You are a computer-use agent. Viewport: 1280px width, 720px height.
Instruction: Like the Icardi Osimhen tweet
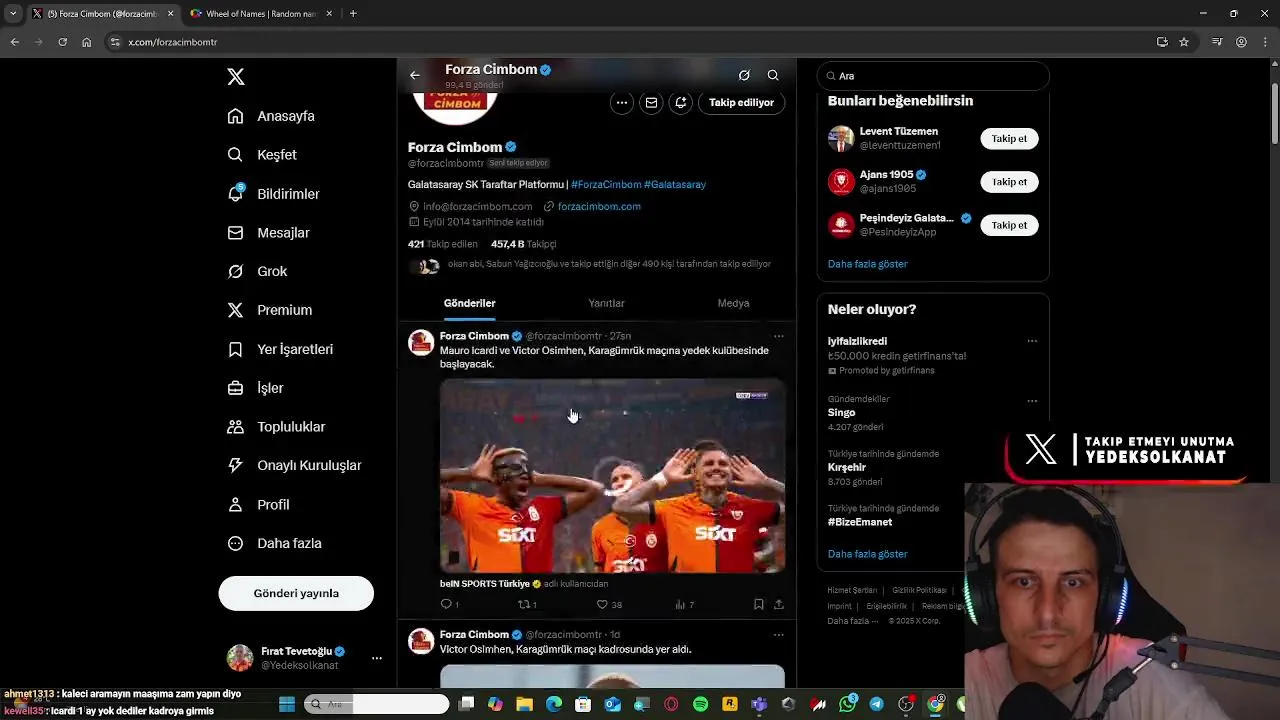pos(602,604)
